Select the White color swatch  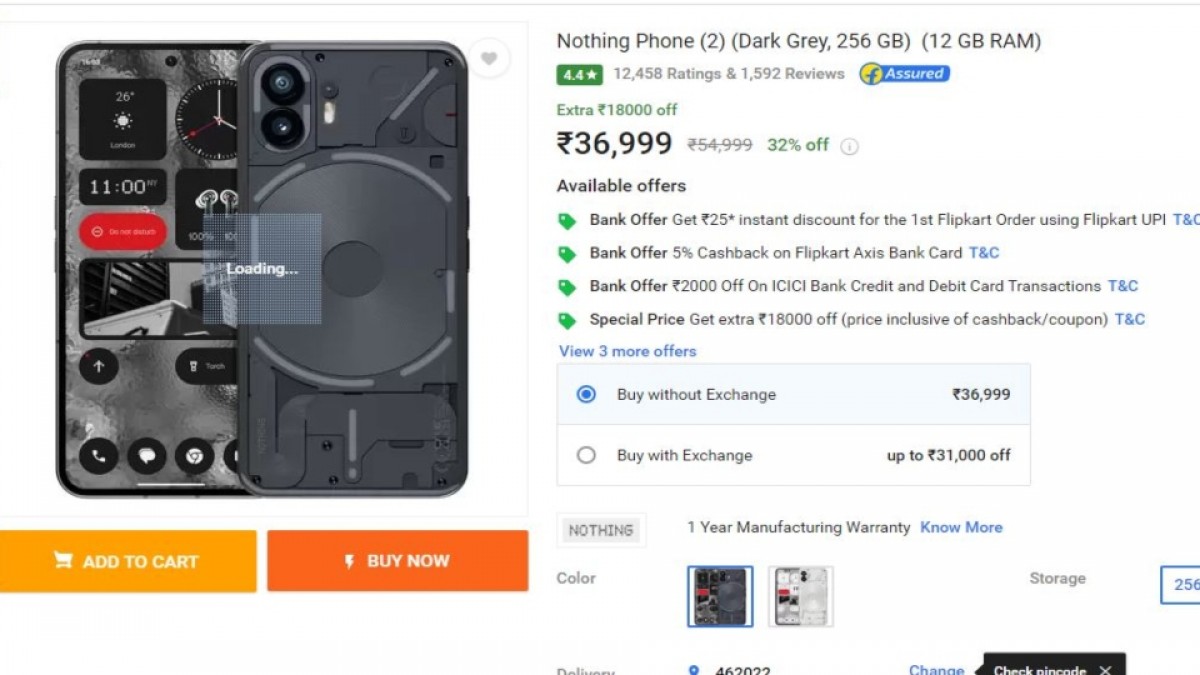click(x=800, y=596)
